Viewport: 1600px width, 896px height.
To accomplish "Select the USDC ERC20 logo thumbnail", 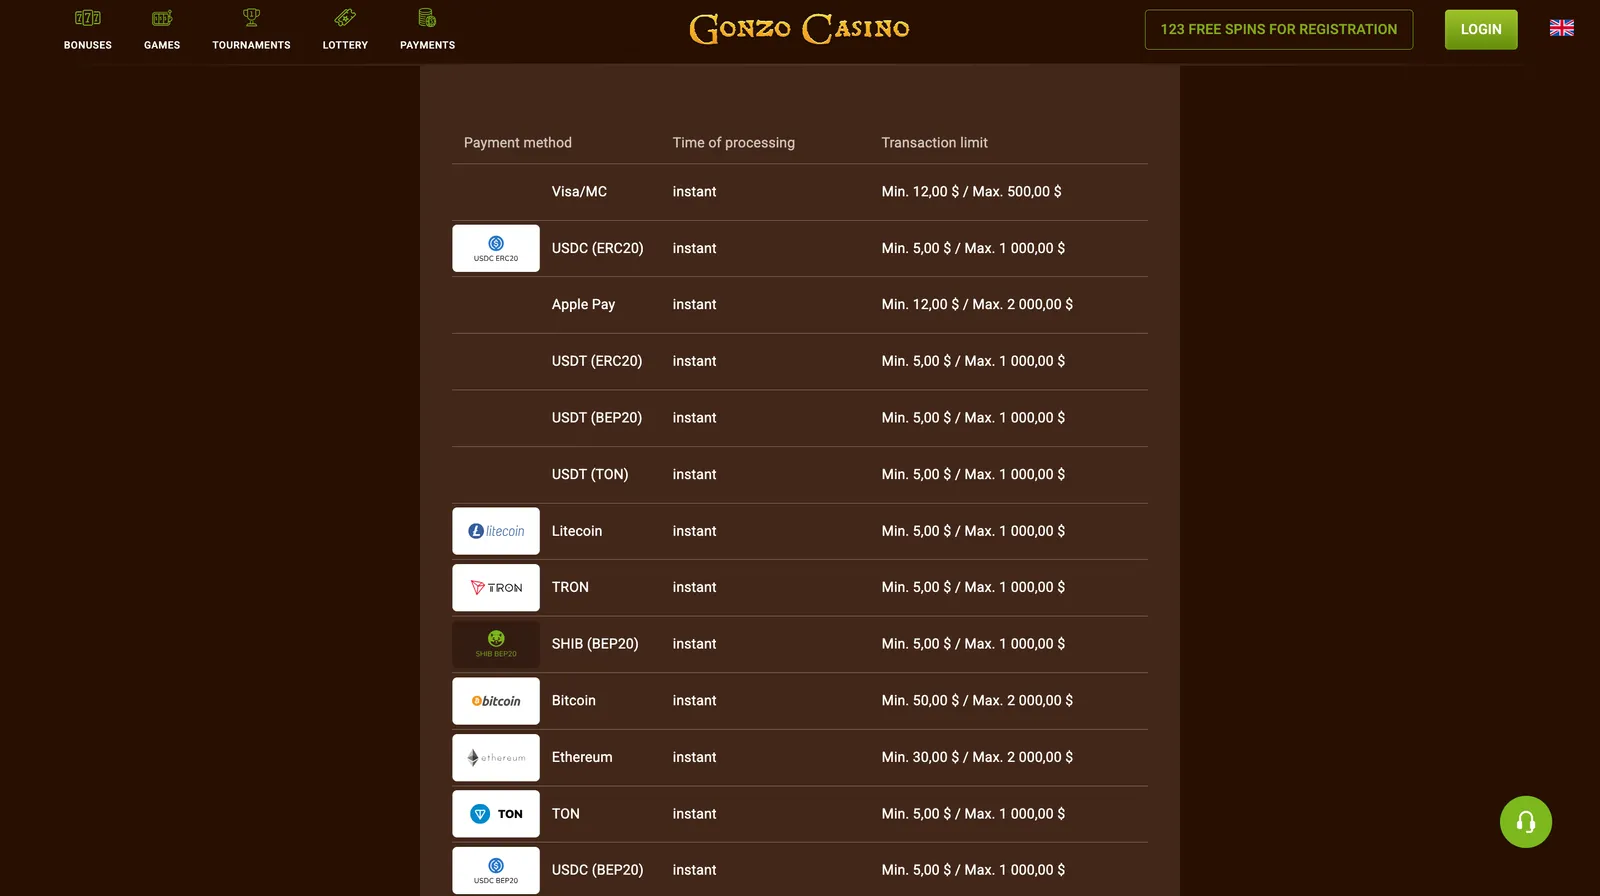I will [x=496, y=248].
